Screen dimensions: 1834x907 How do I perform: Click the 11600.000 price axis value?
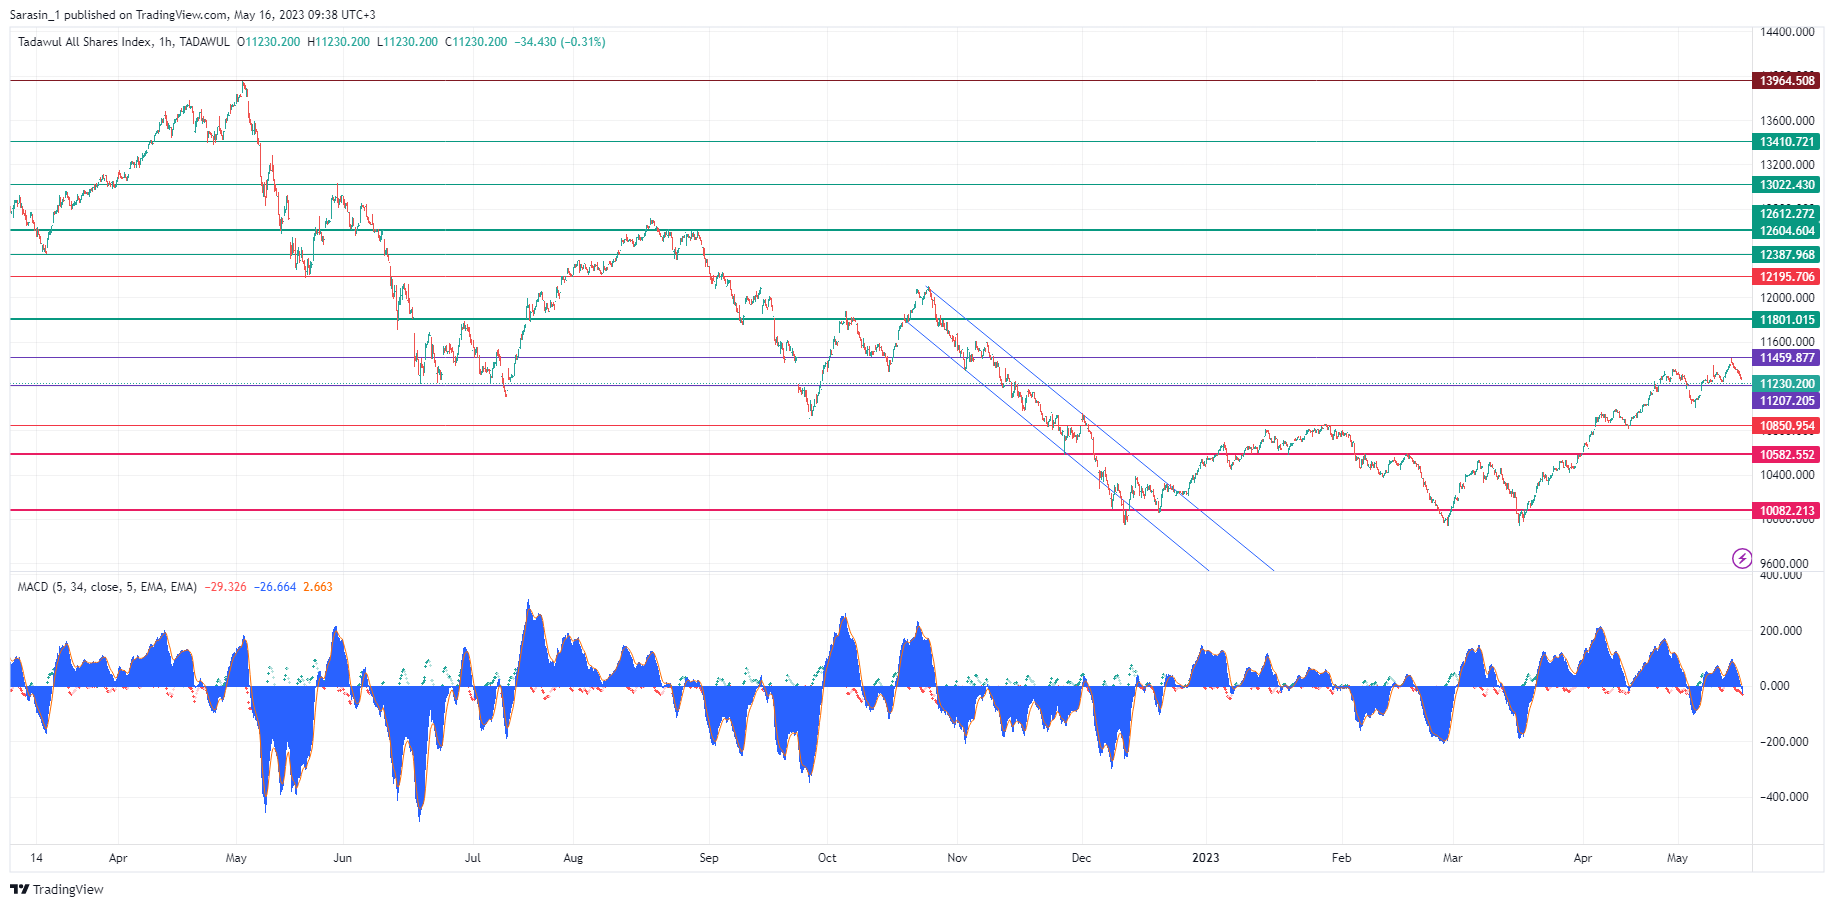point(1787,342)
